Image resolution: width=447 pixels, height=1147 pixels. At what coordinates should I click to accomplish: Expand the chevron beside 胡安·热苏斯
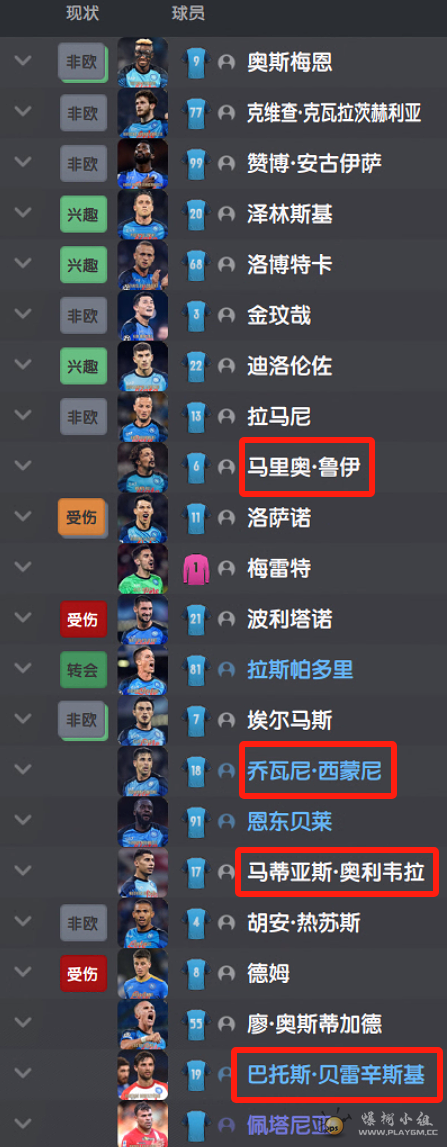[23, 922]
